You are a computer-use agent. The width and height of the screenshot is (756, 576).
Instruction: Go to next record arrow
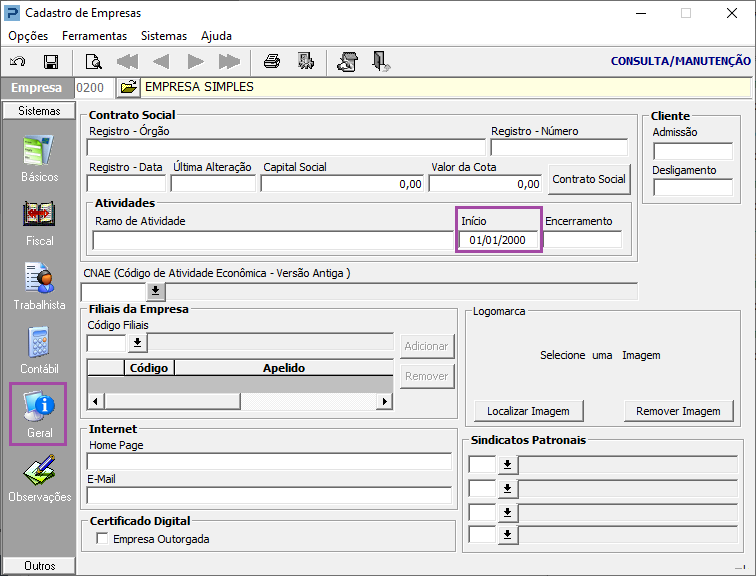pos(195,62)
